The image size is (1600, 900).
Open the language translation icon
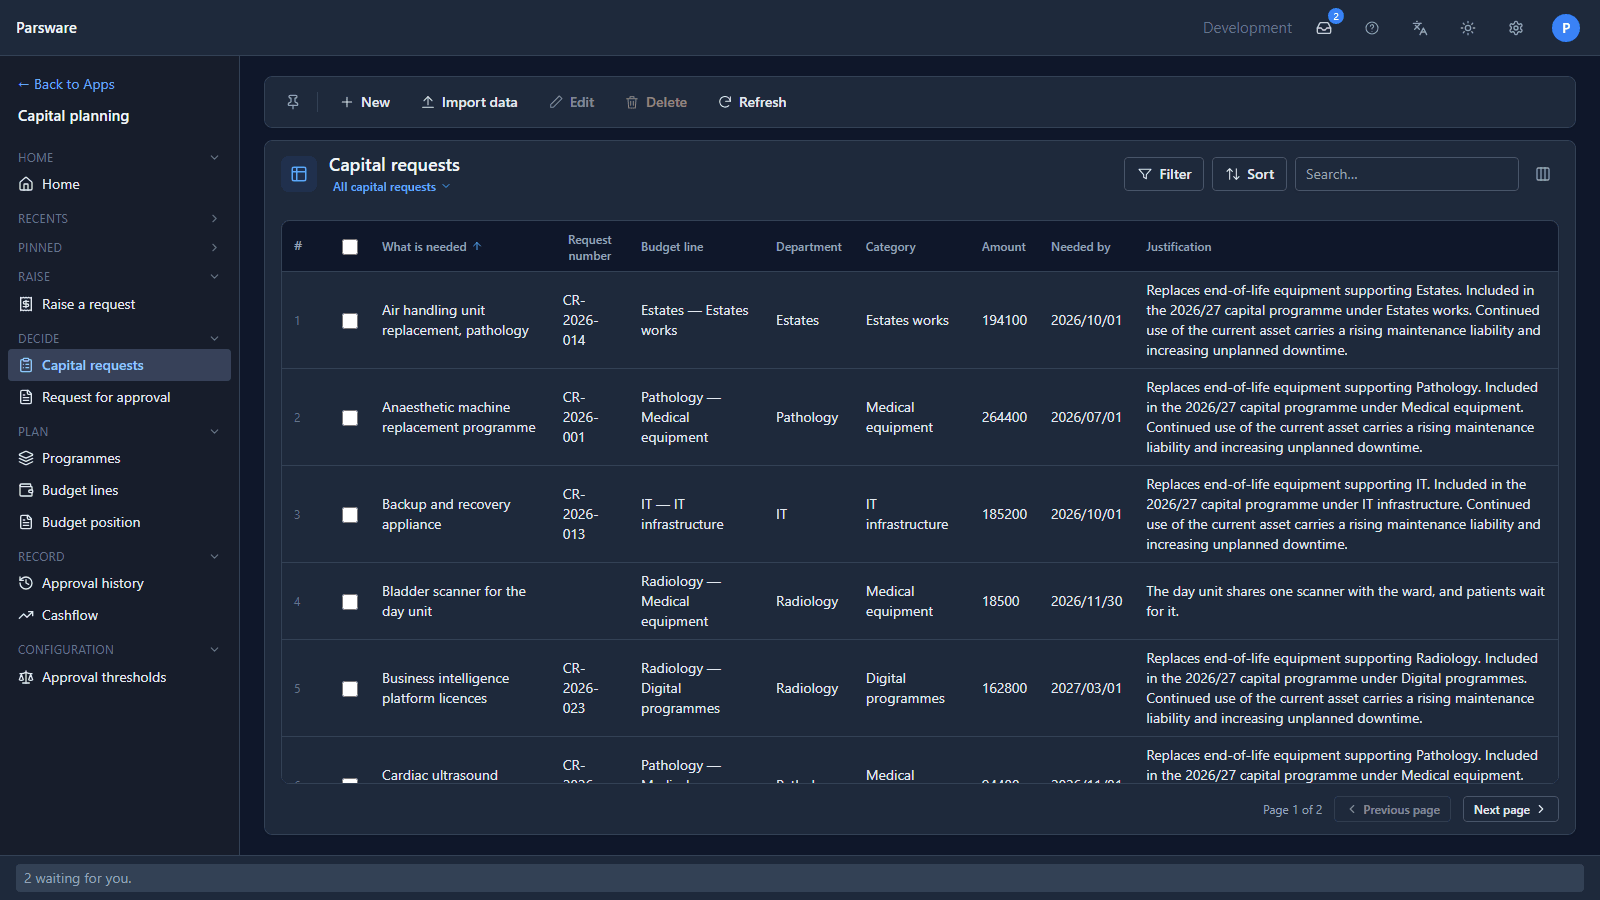[x=1420, y=28]
